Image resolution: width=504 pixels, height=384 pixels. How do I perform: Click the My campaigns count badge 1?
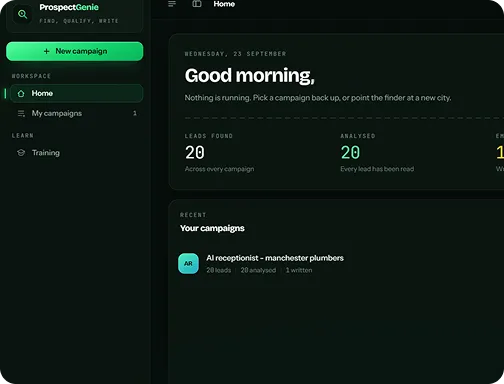[135, 113]
